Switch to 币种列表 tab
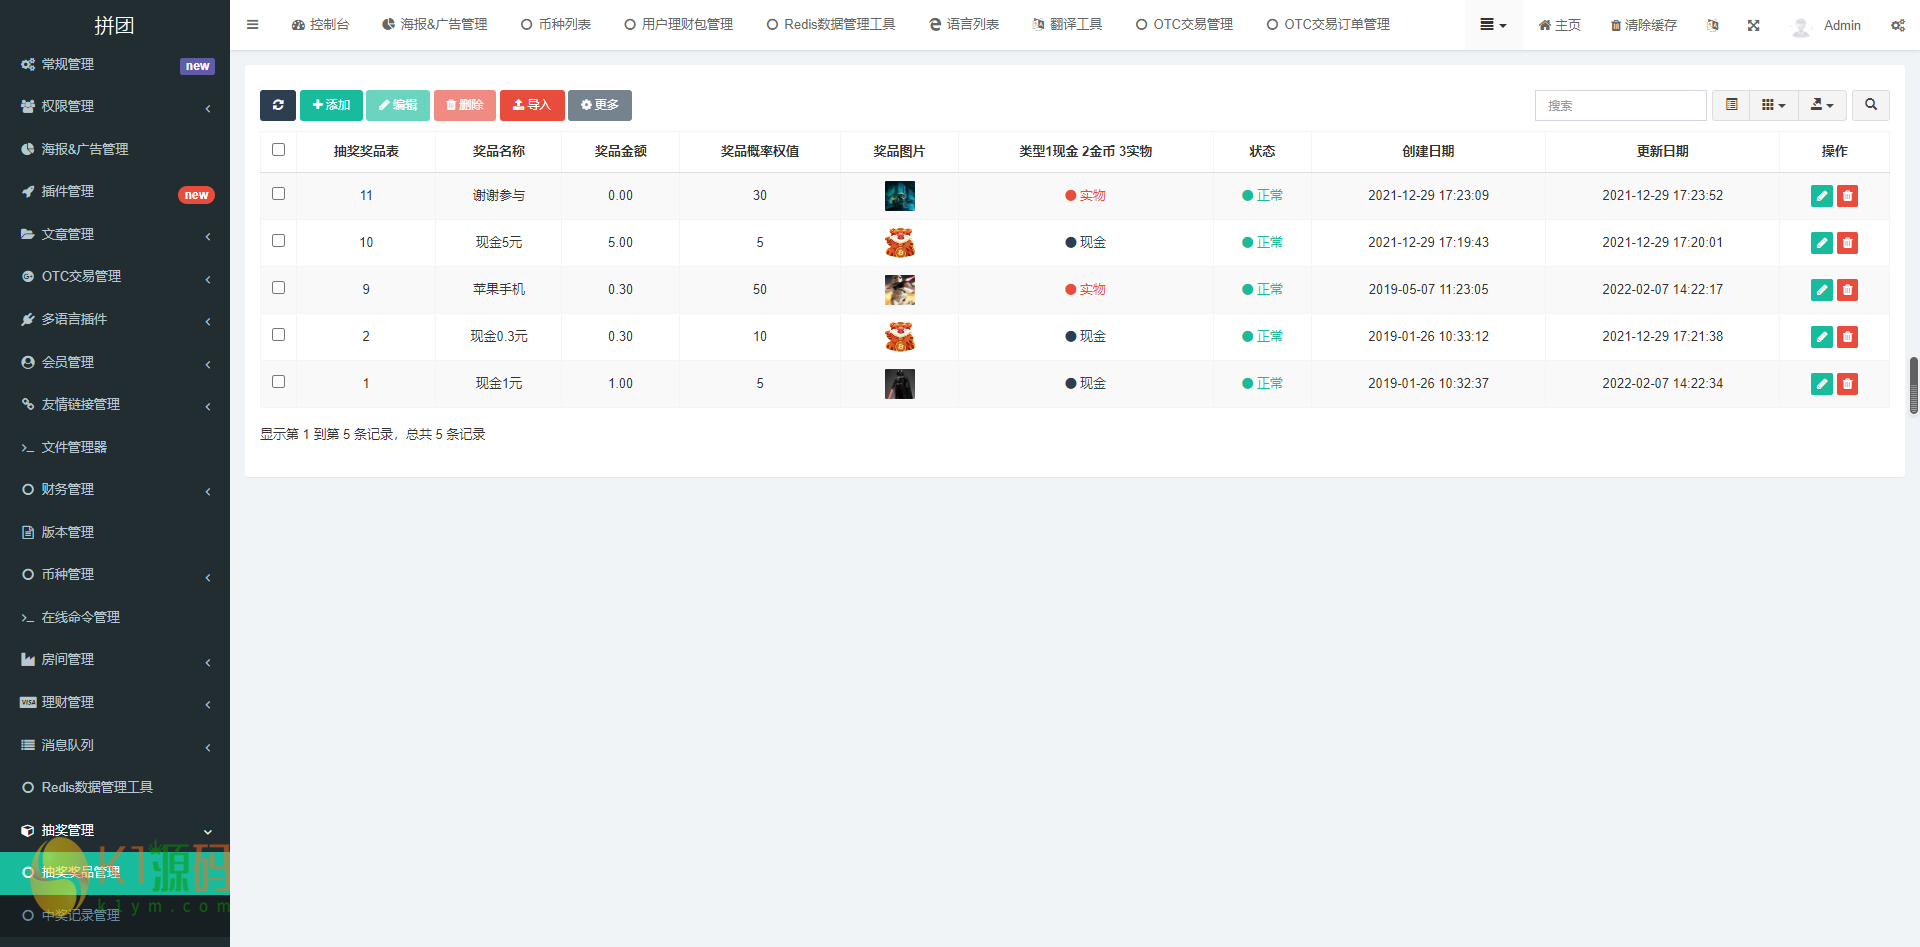This screenshot has width=1920, height=947. point(556,25)
